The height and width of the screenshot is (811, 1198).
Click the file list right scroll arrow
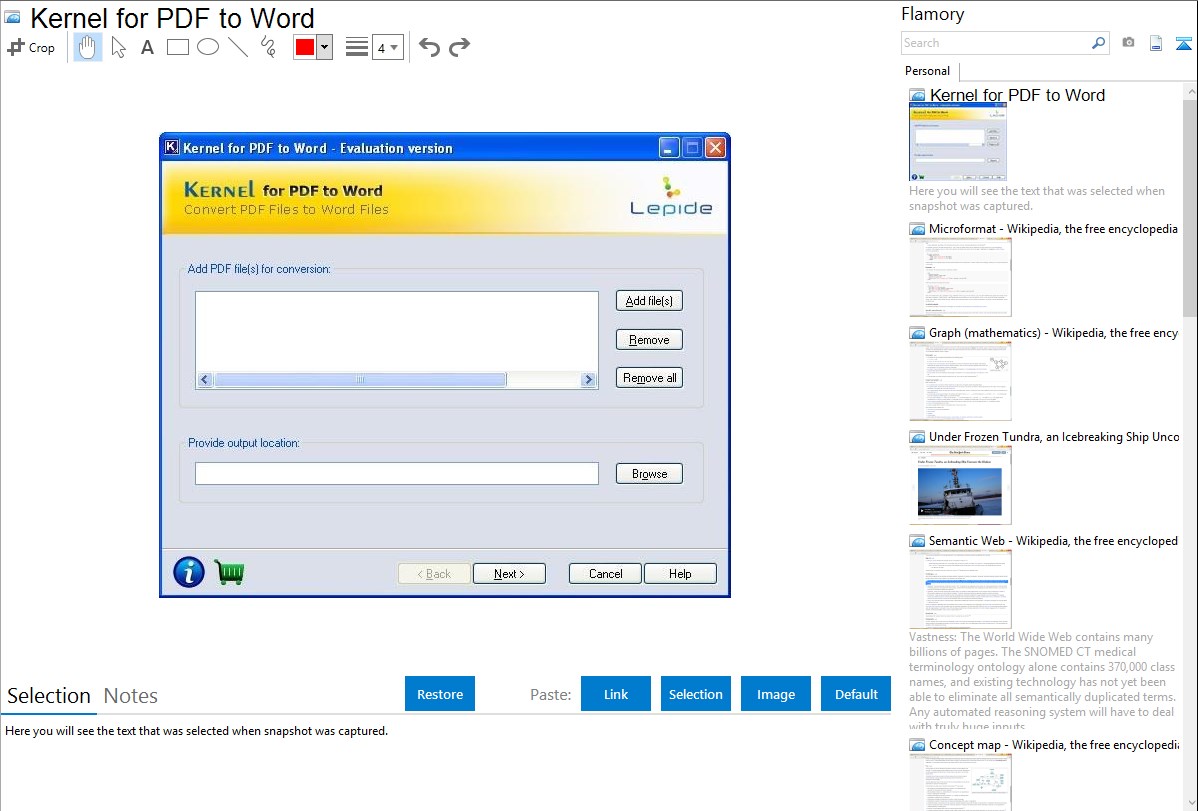click(588, 380)
